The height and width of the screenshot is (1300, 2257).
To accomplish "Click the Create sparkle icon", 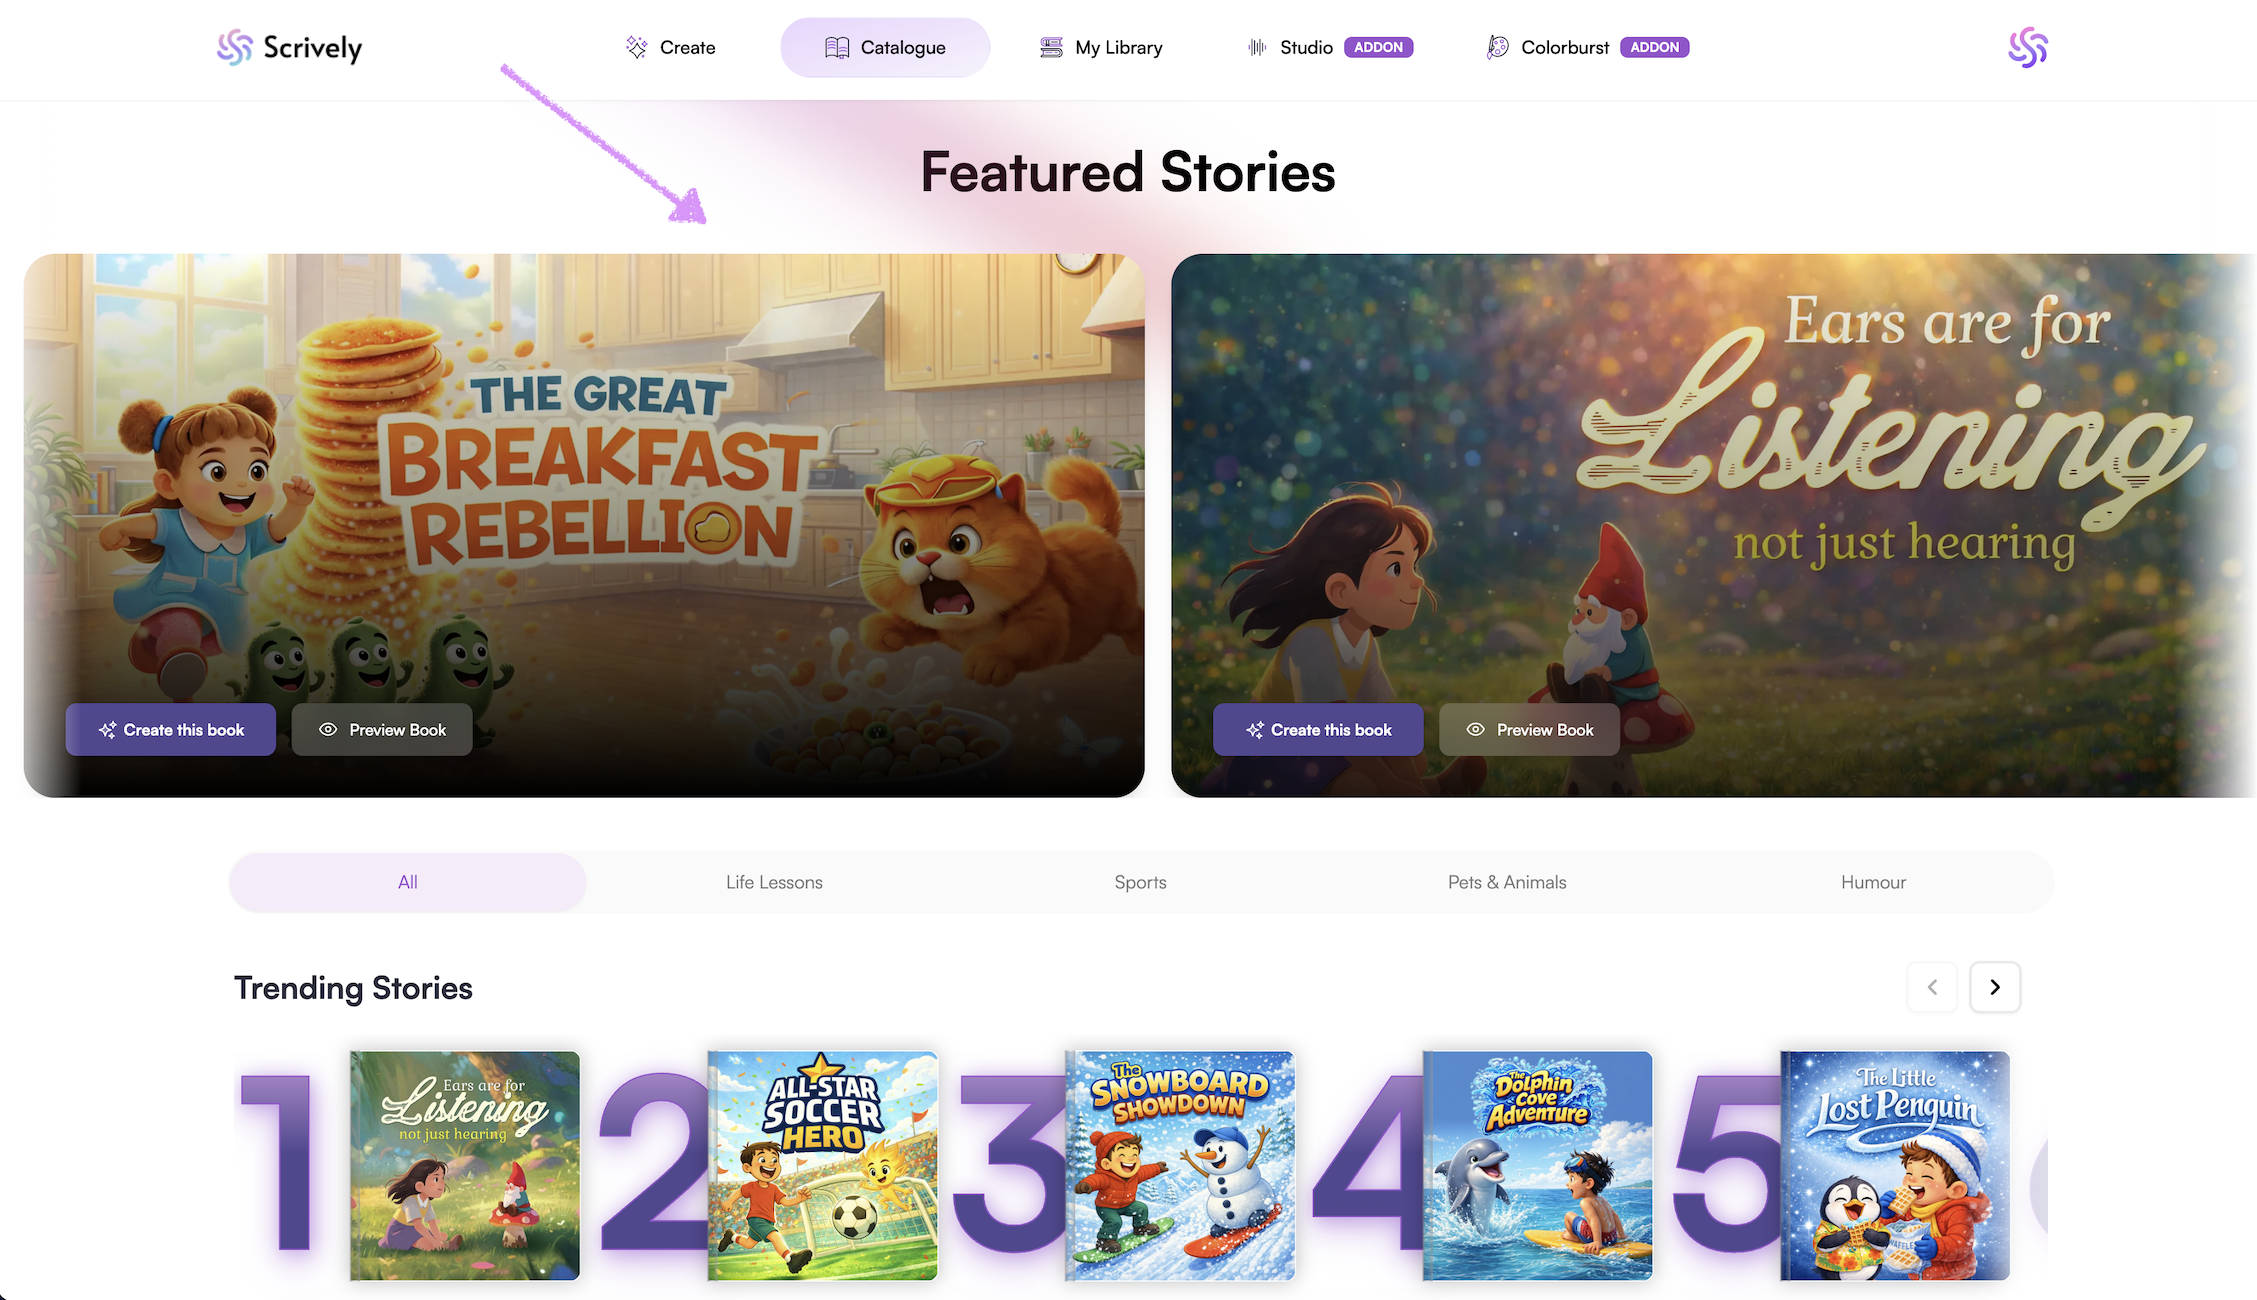I will (x=636, y=47).
